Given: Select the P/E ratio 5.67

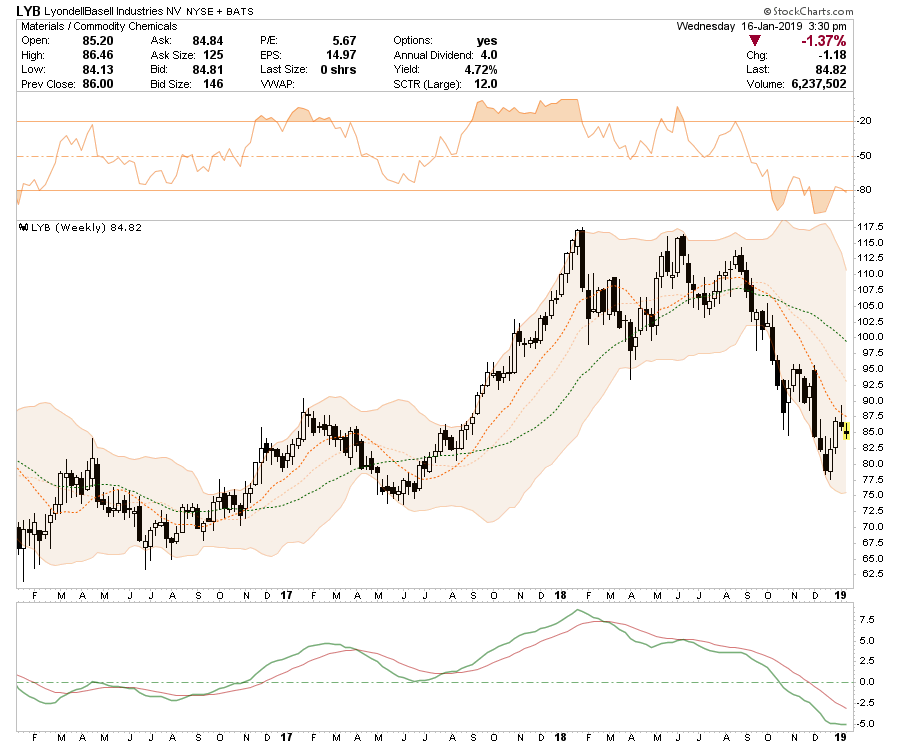Looking at the screenshot, I should click(344, 41).
